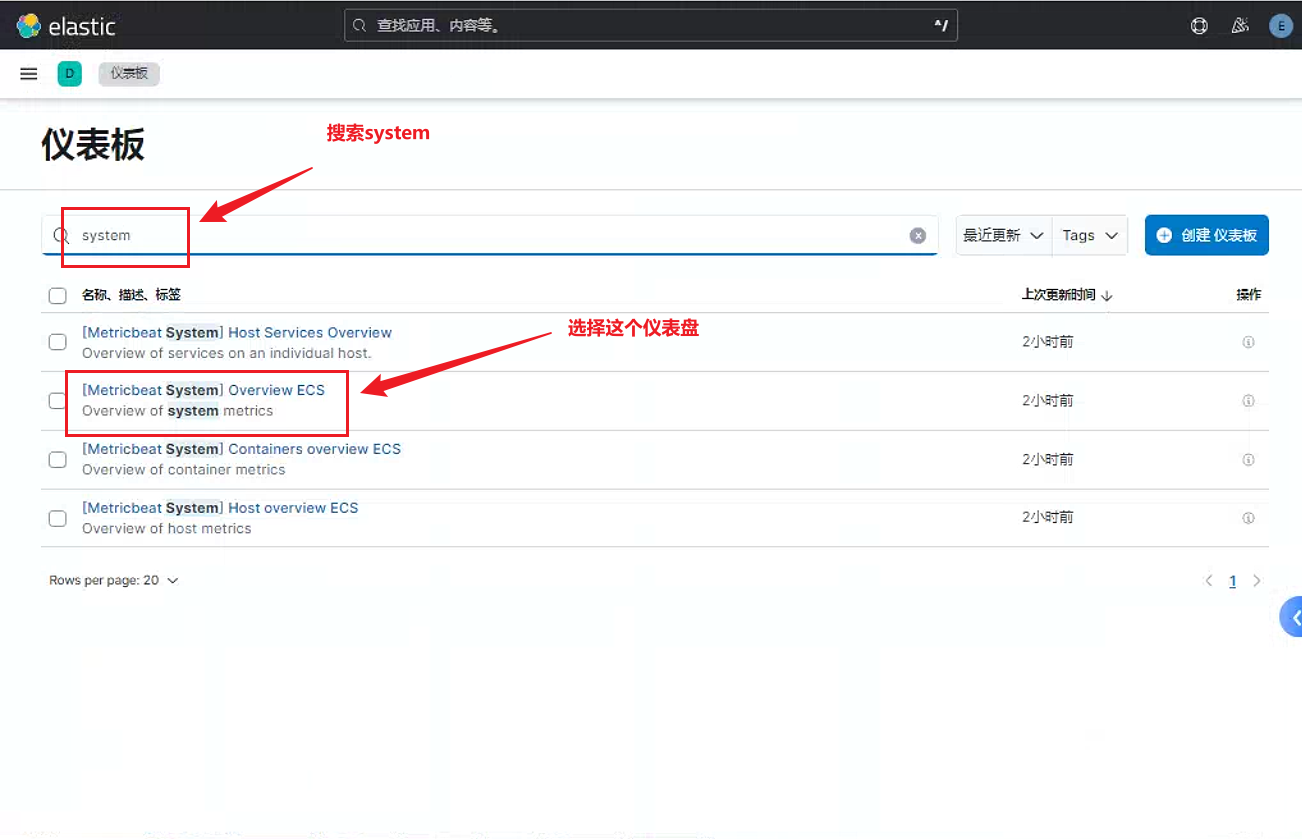Expand the Rows per page selector
Image resolution: width=1302 pixels, height=839 pixels.
click(113, 580)
